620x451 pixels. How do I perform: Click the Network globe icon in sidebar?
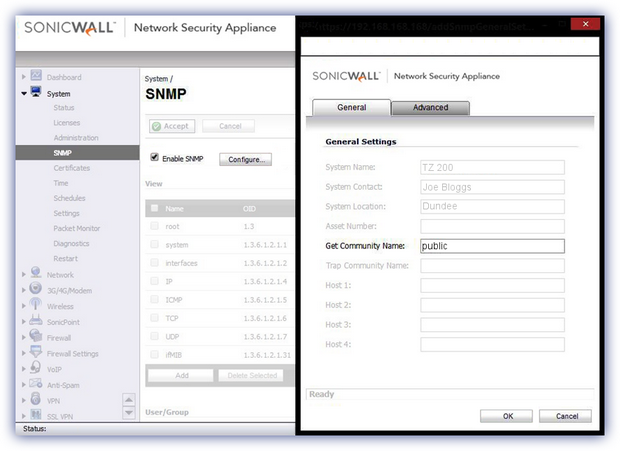36,272
